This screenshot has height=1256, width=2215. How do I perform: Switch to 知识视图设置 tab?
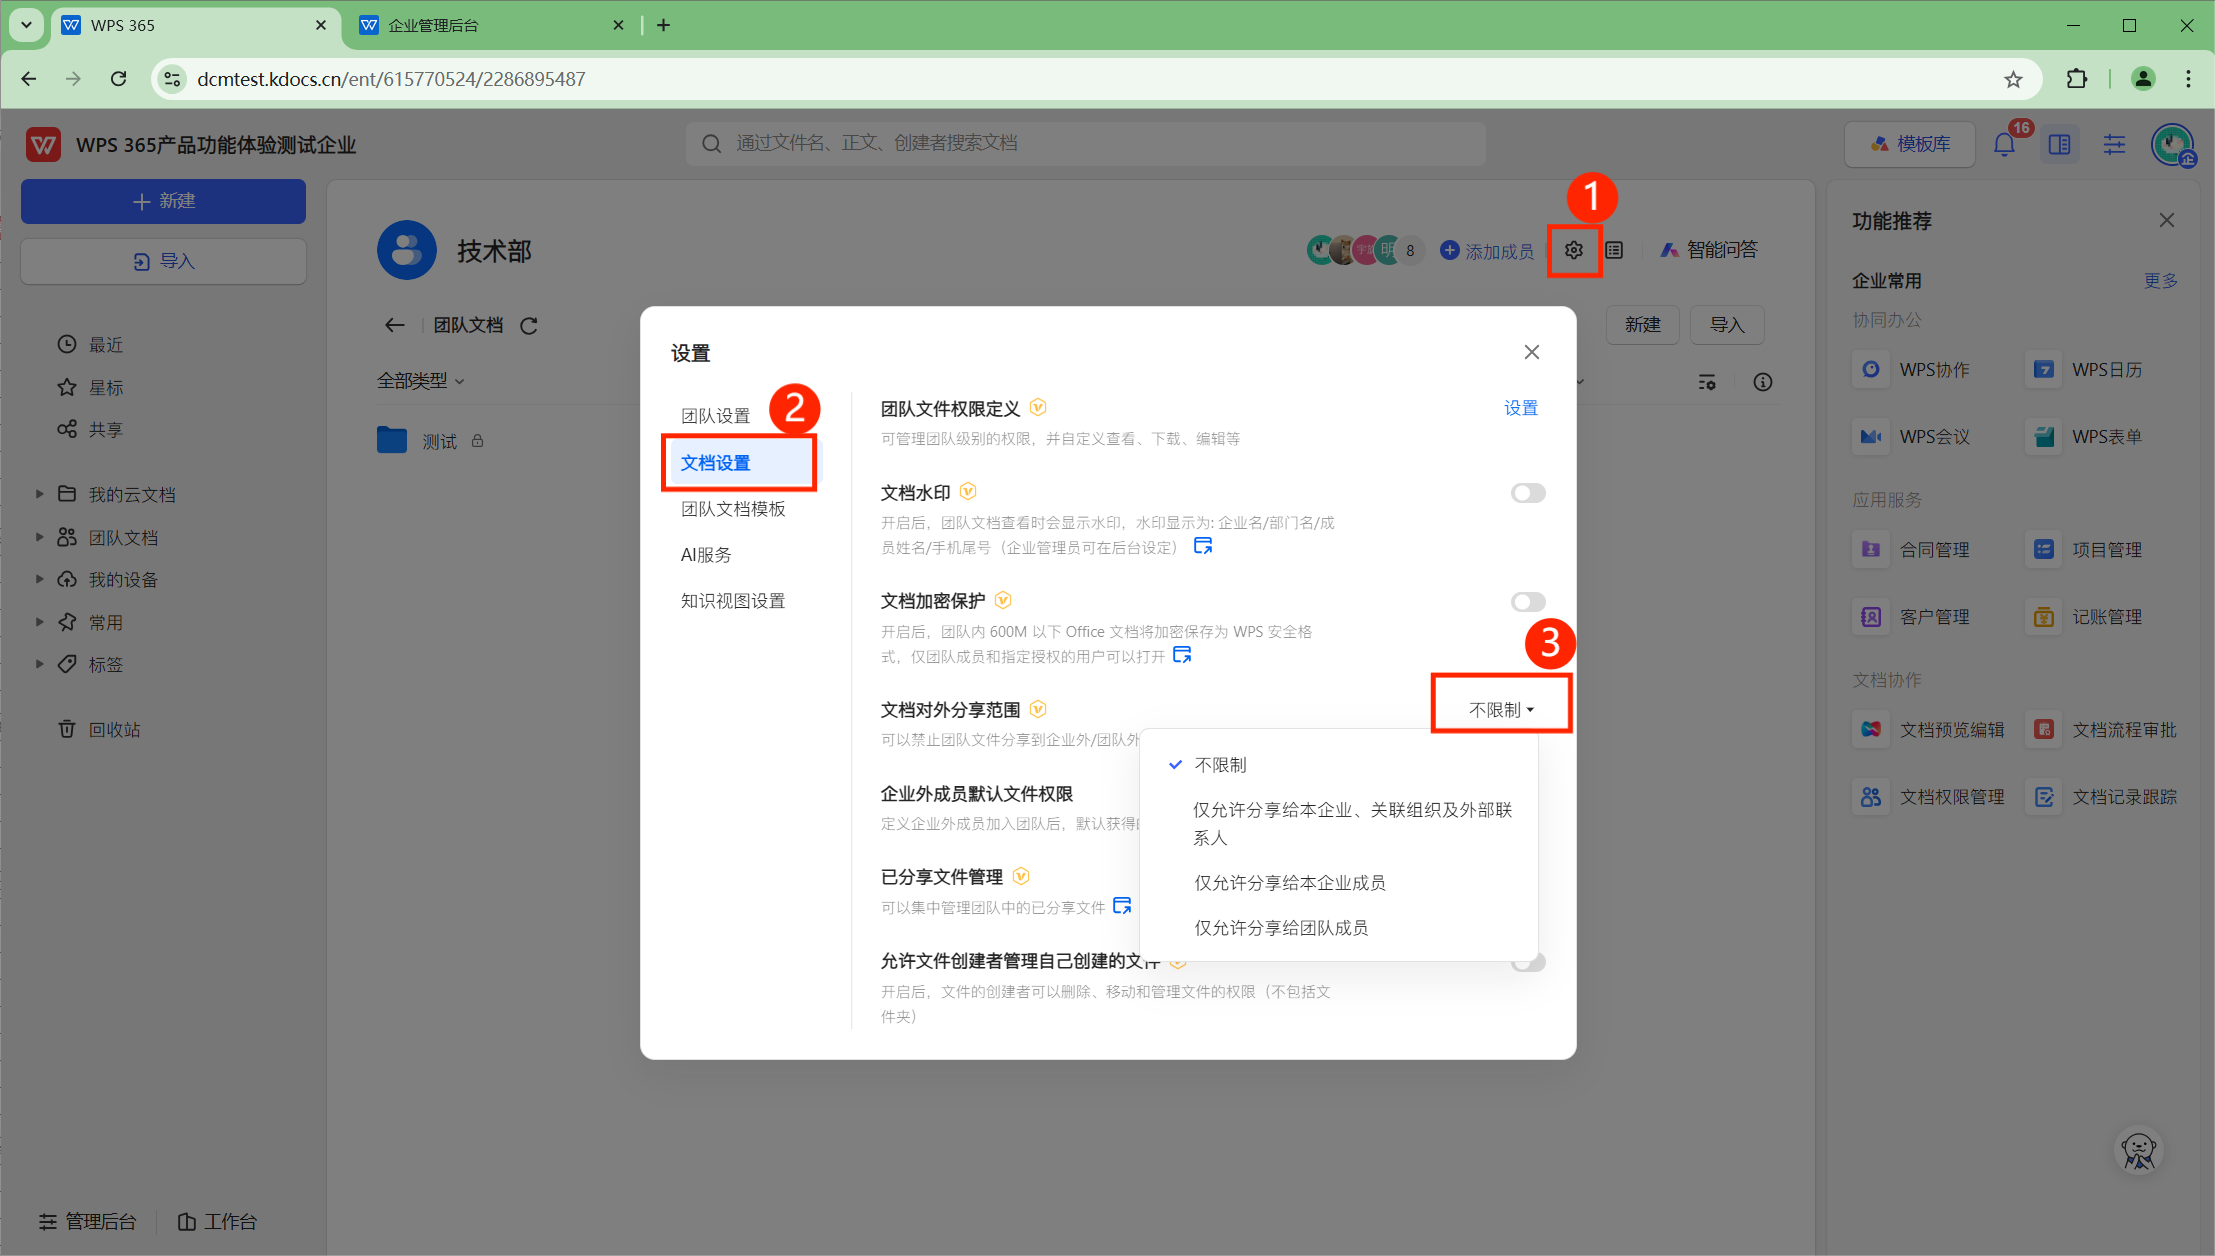tap(733, 601)
